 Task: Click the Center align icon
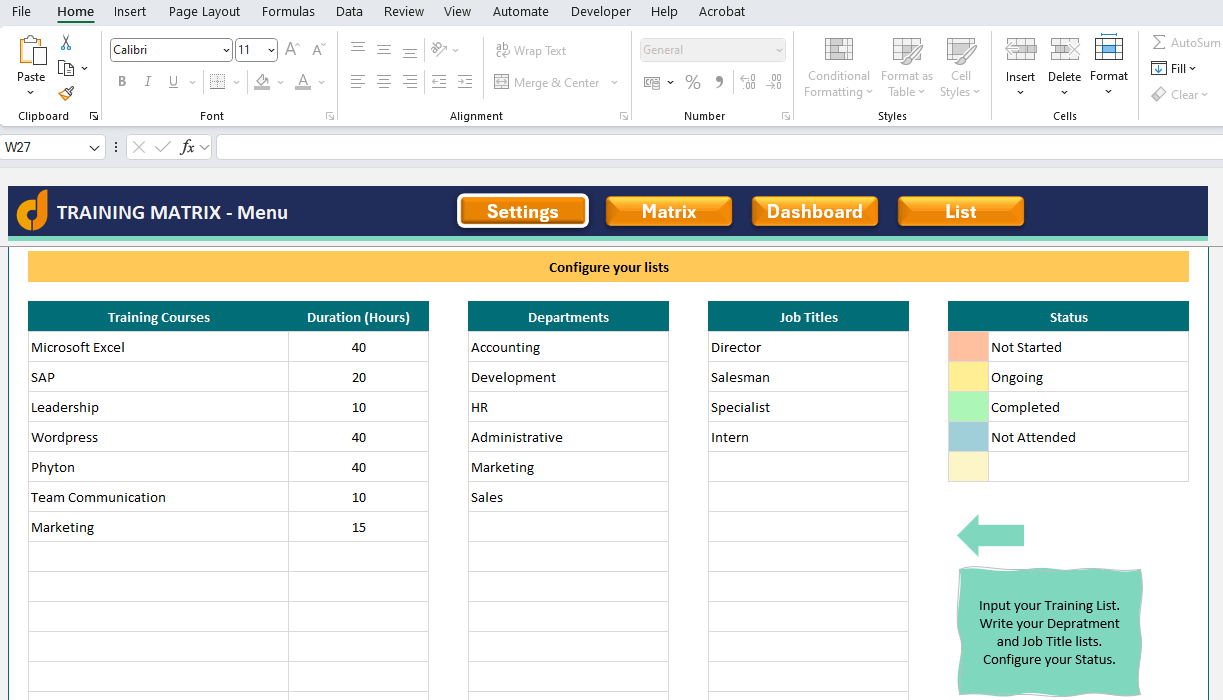click(x=384, y=82)
